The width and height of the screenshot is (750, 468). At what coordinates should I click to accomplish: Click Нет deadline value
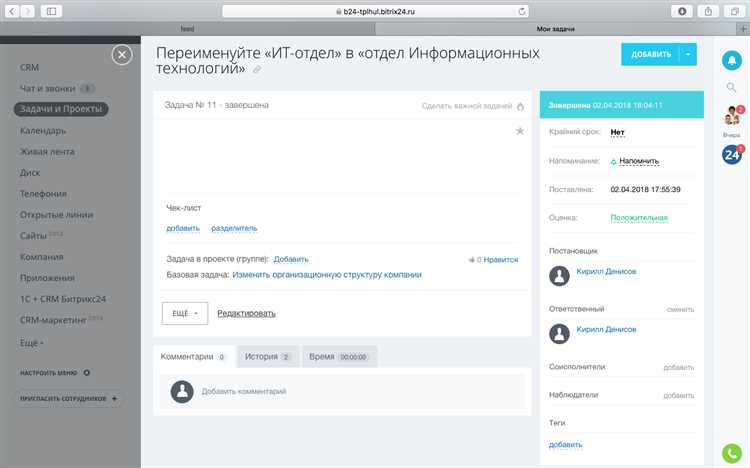click(618, 132)
